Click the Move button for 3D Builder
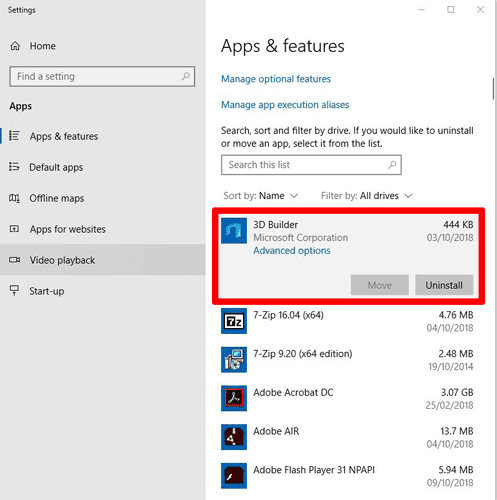This screenshot has height=500, width=497. 380,285
